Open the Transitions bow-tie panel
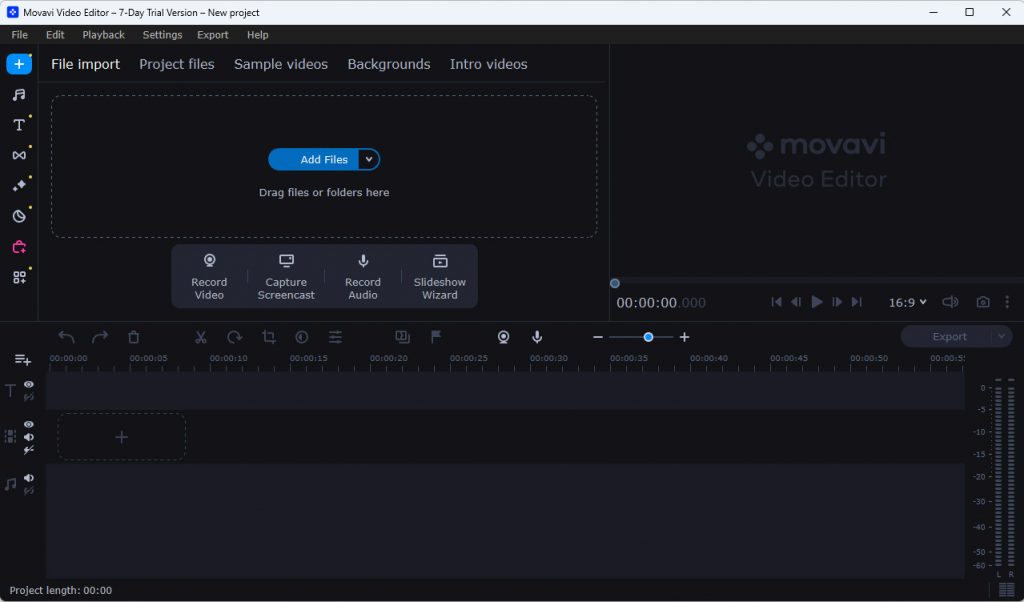 point(19,155)
